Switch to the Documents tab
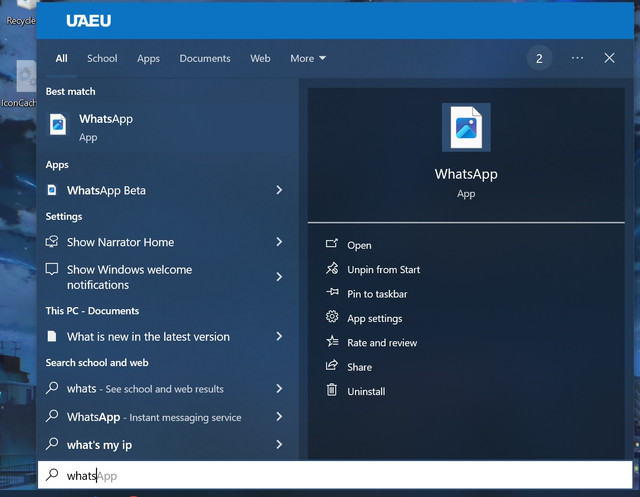Viewport: 640px width, 497px height. point(205,58)
